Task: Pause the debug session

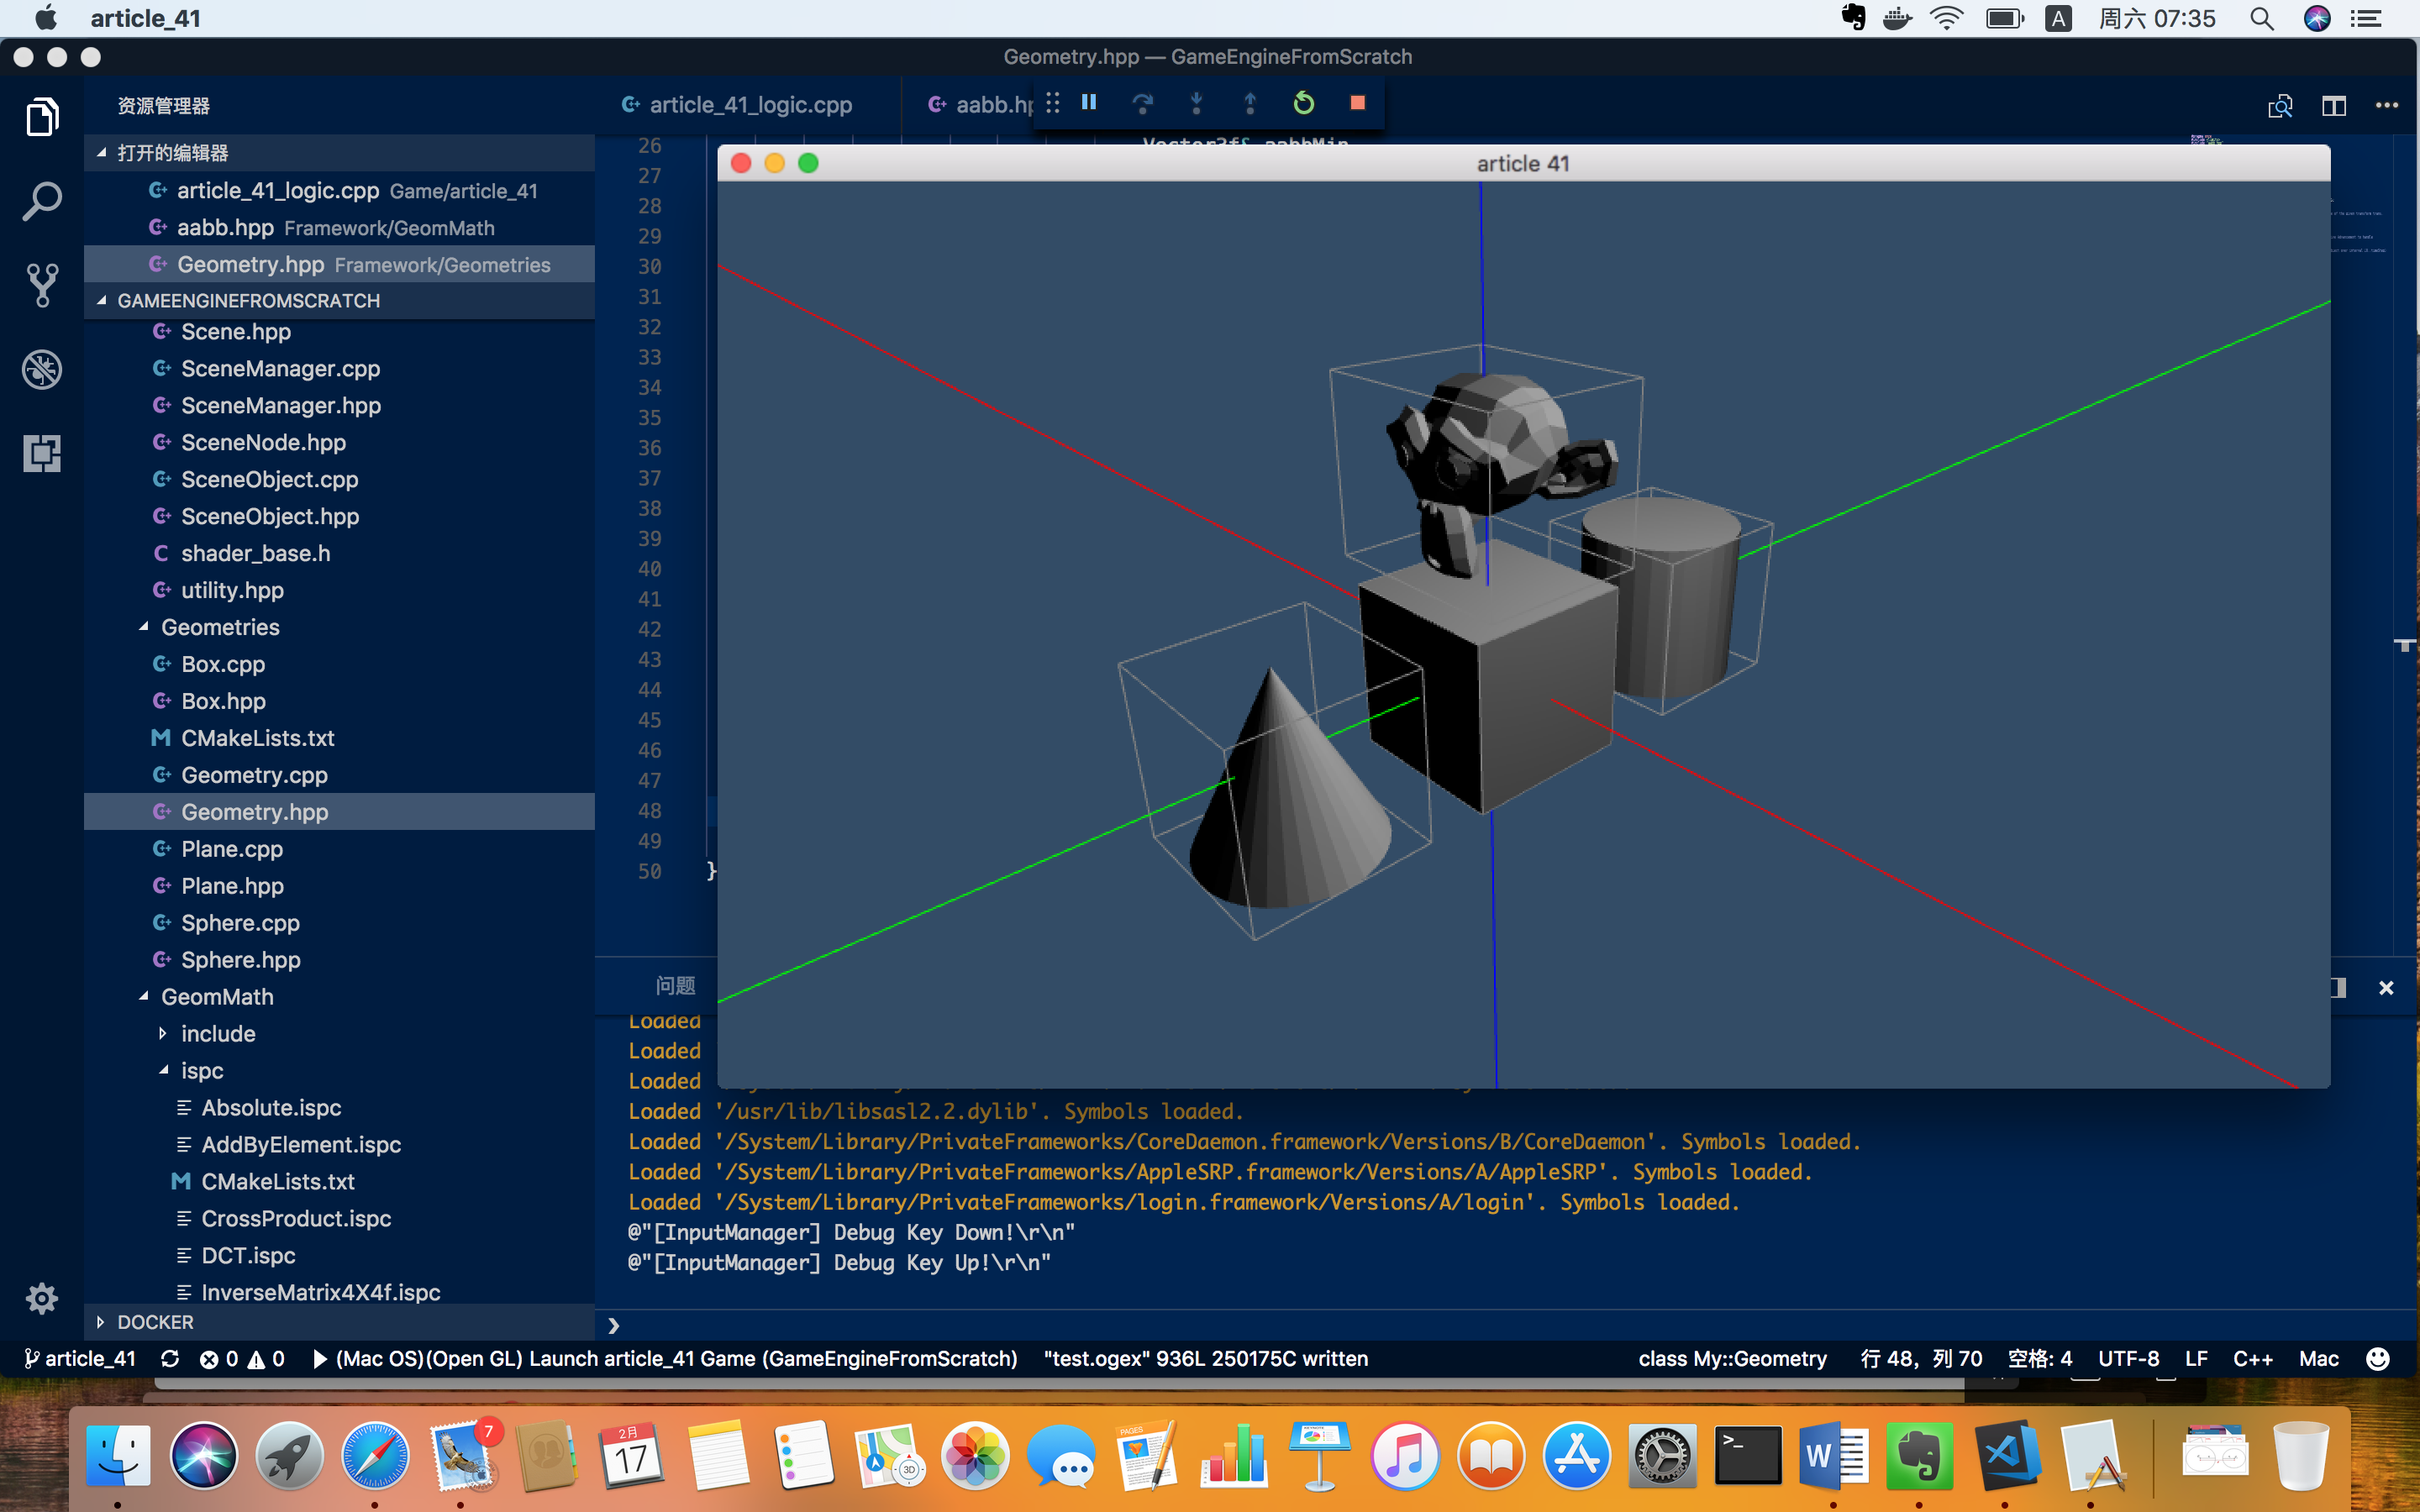Action: tap(1089, 102)
